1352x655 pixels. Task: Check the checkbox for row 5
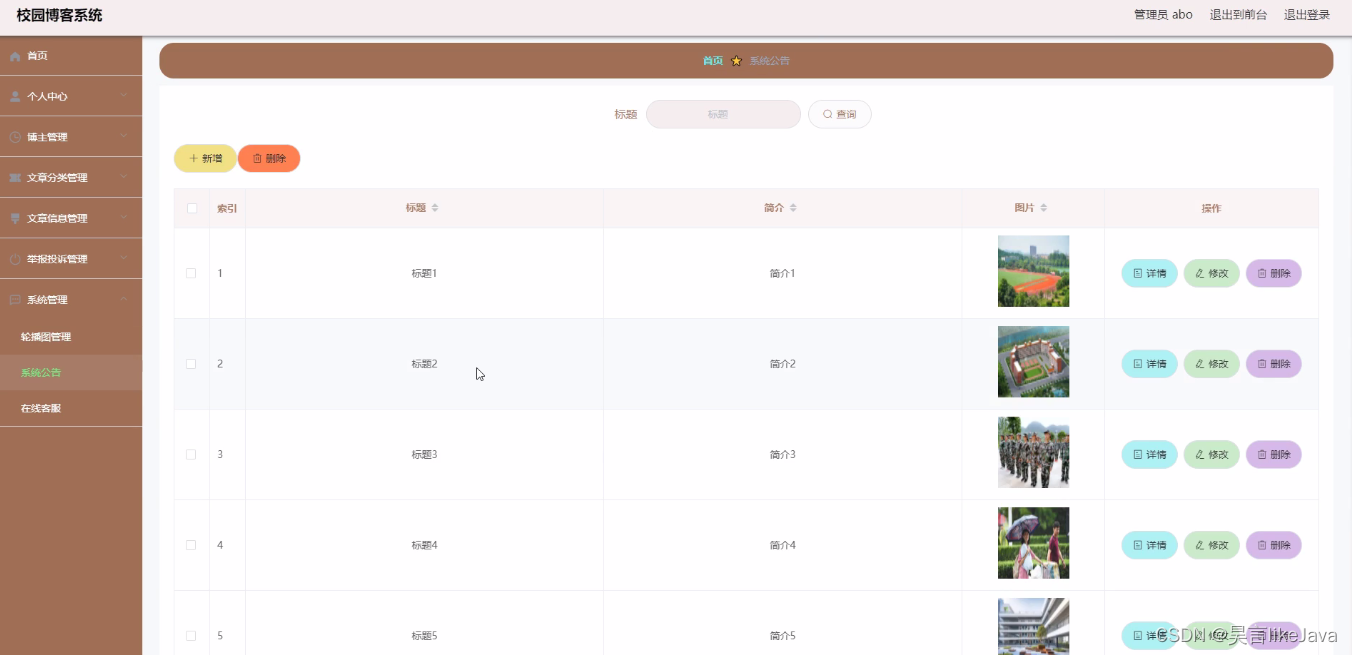point(191,636)
